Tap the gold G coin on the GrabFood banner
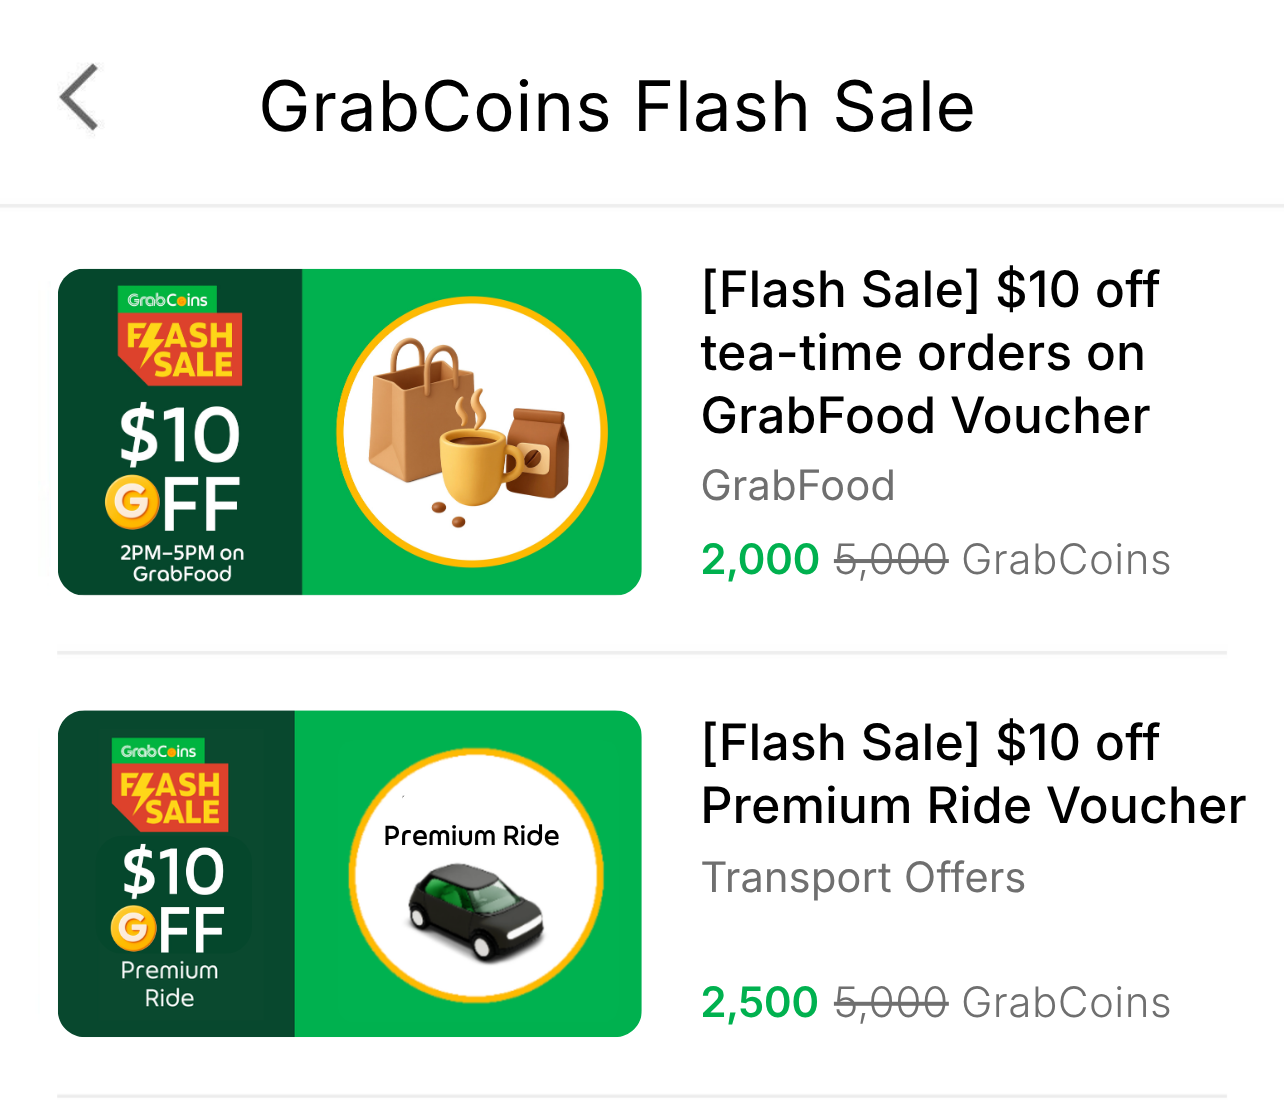 (131, 502)
